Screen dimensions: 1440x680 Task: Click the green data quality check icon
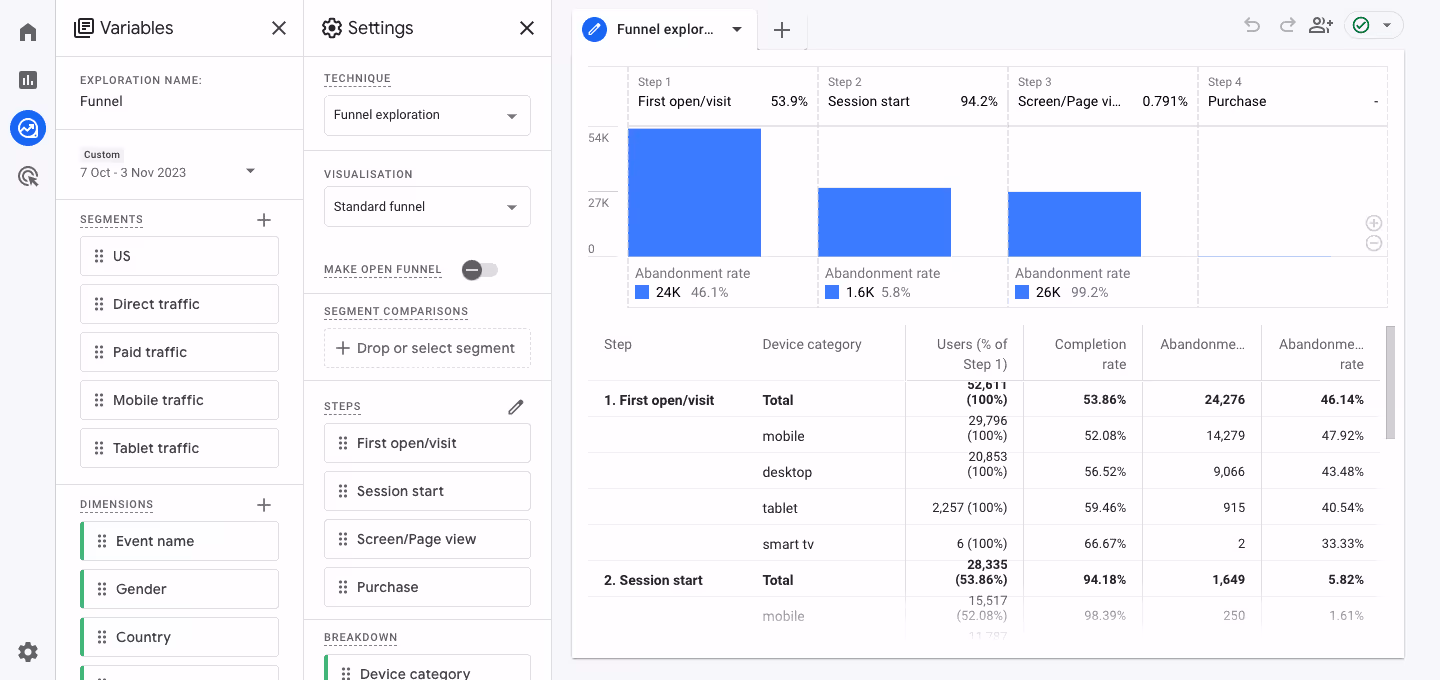[x=1361, y=25]
